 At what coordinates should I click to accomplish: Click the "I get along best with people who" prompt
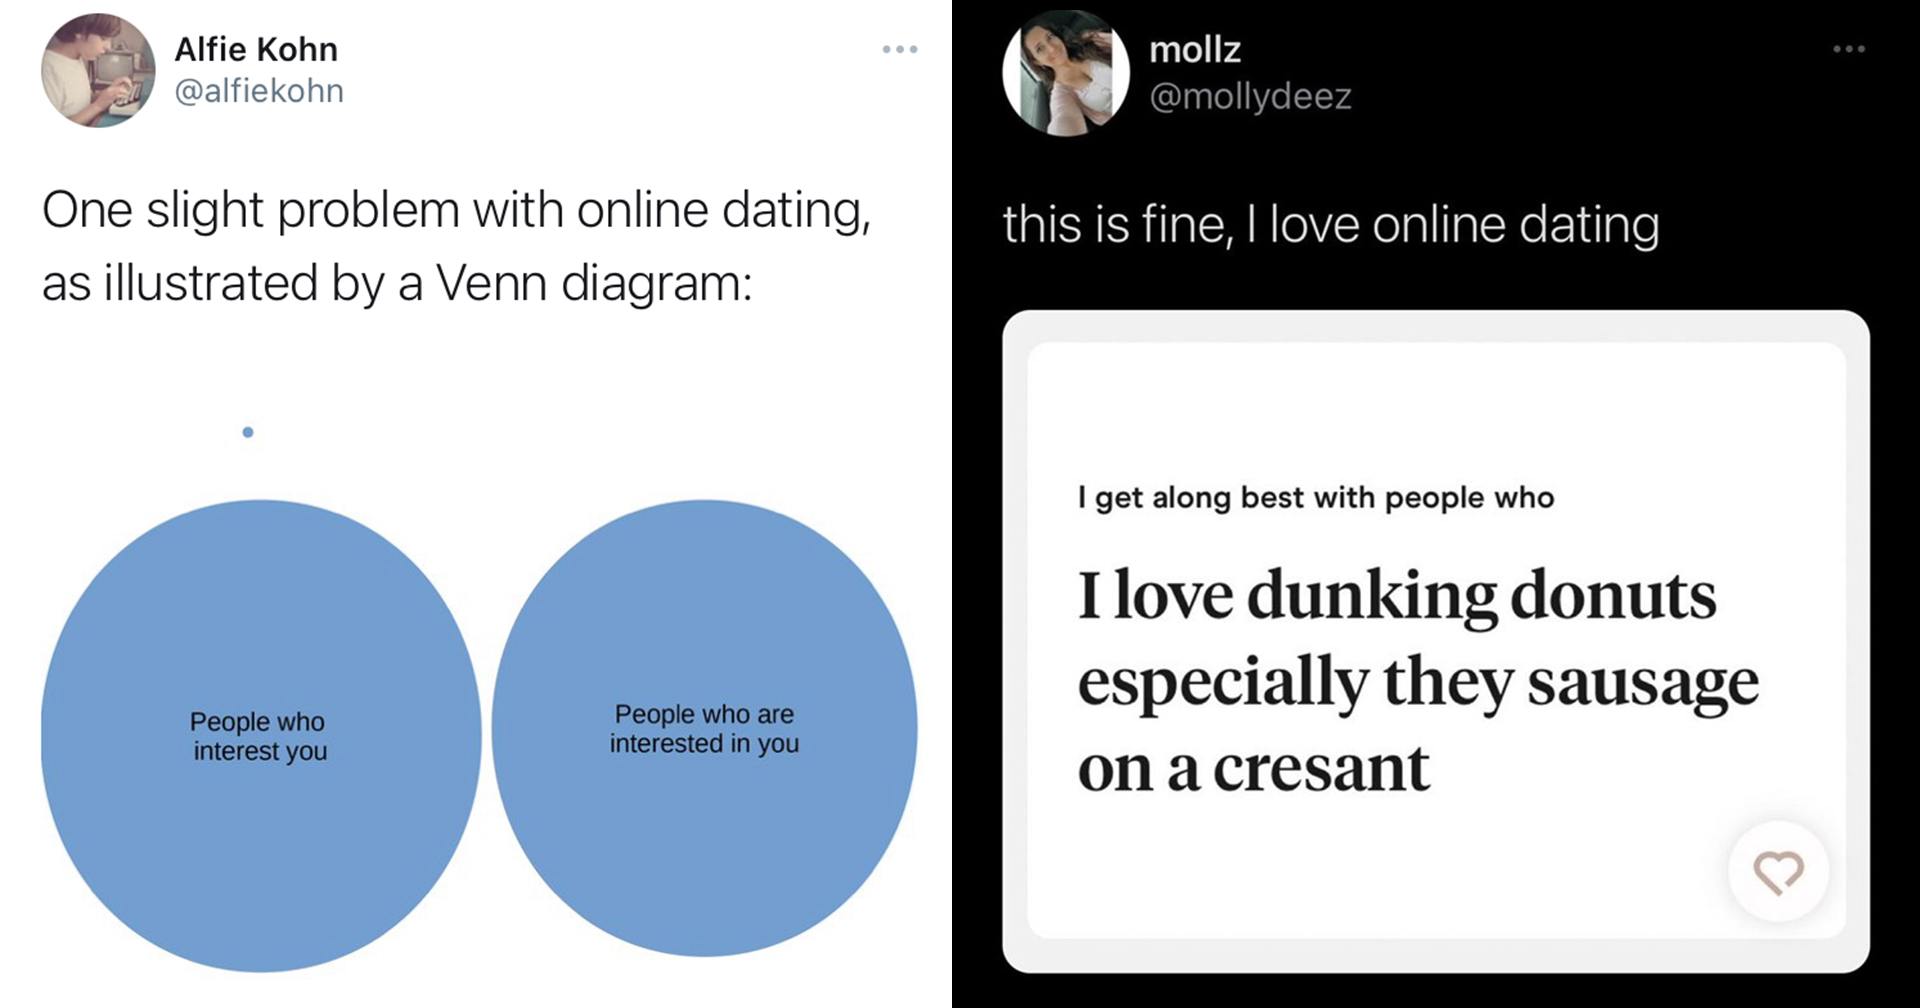point(1315,498)
